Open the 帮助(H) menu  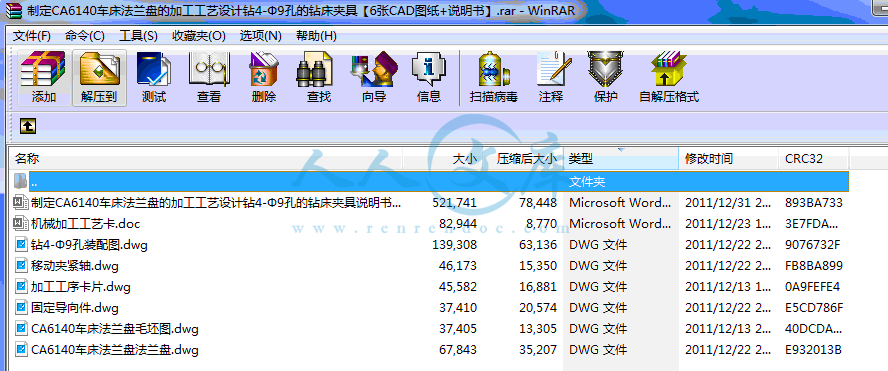(317, 36)
